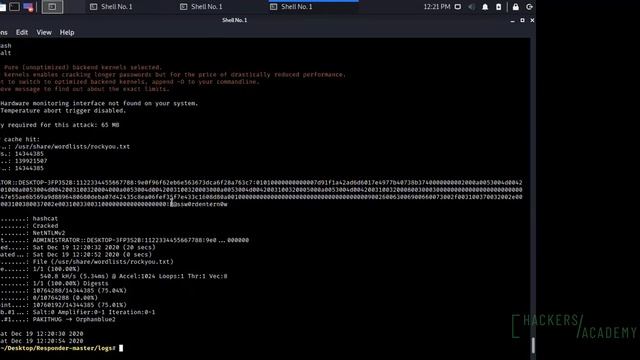Click the terminal prompt cursor line
The height and width of the screenshot is (360, 640).
click(61, 348)
